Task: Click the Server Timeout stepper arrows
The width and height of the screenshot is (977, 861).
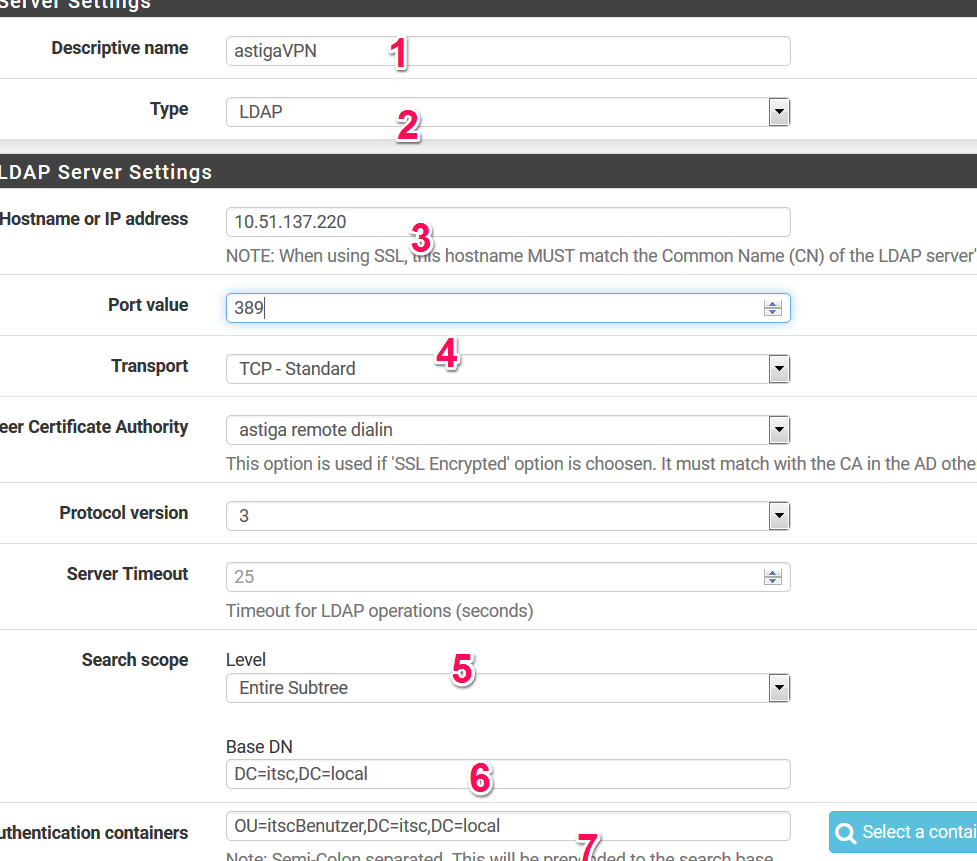Action: (x=773, y=577)
